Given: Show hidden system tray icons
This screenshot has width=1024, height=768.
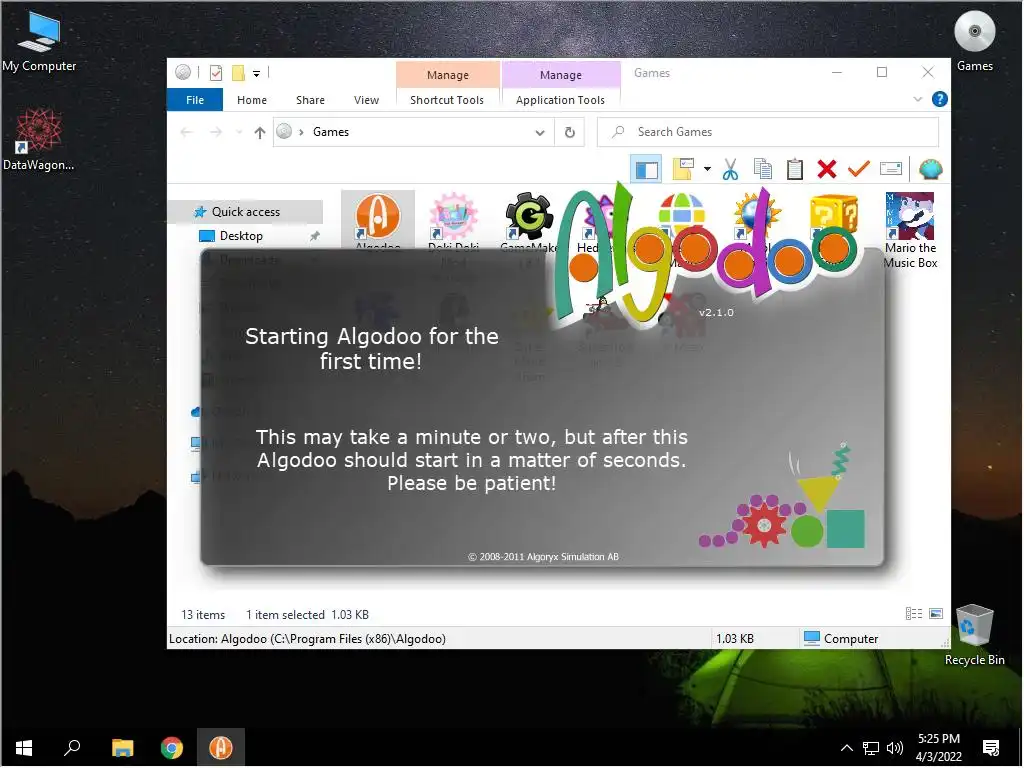Looking at the screenshot, I should [x=846, y=748].
